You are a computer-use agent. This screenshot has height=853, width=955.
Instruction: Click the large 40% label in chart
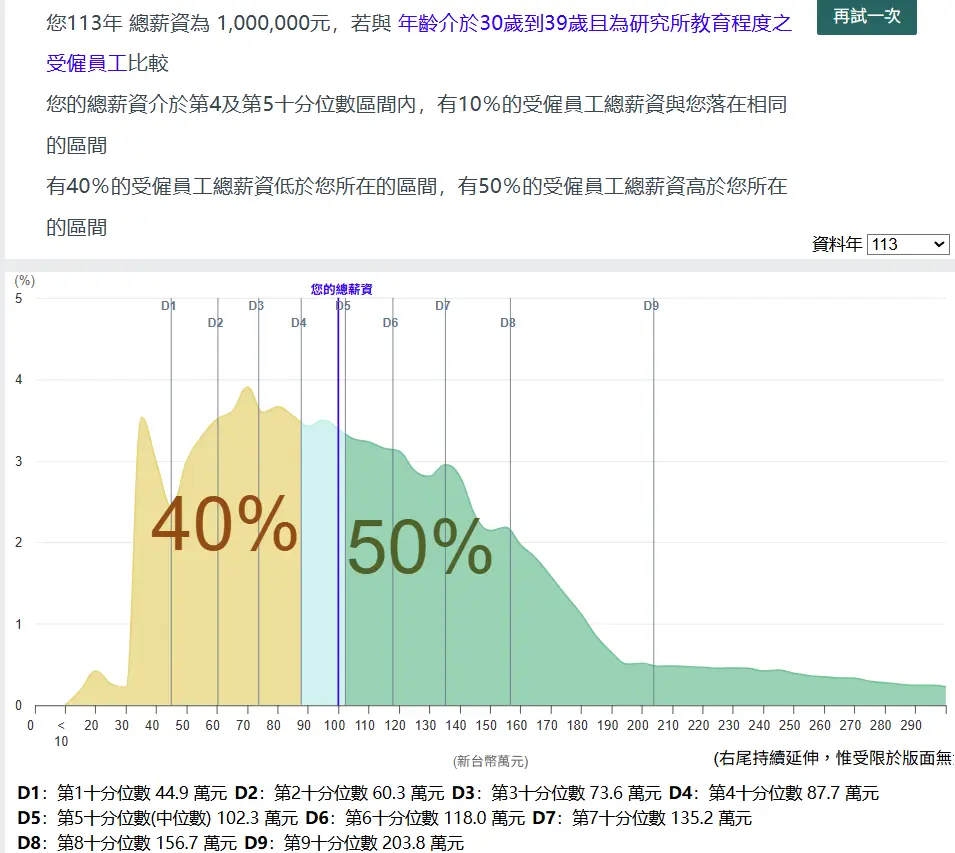[x=223, y=526]
